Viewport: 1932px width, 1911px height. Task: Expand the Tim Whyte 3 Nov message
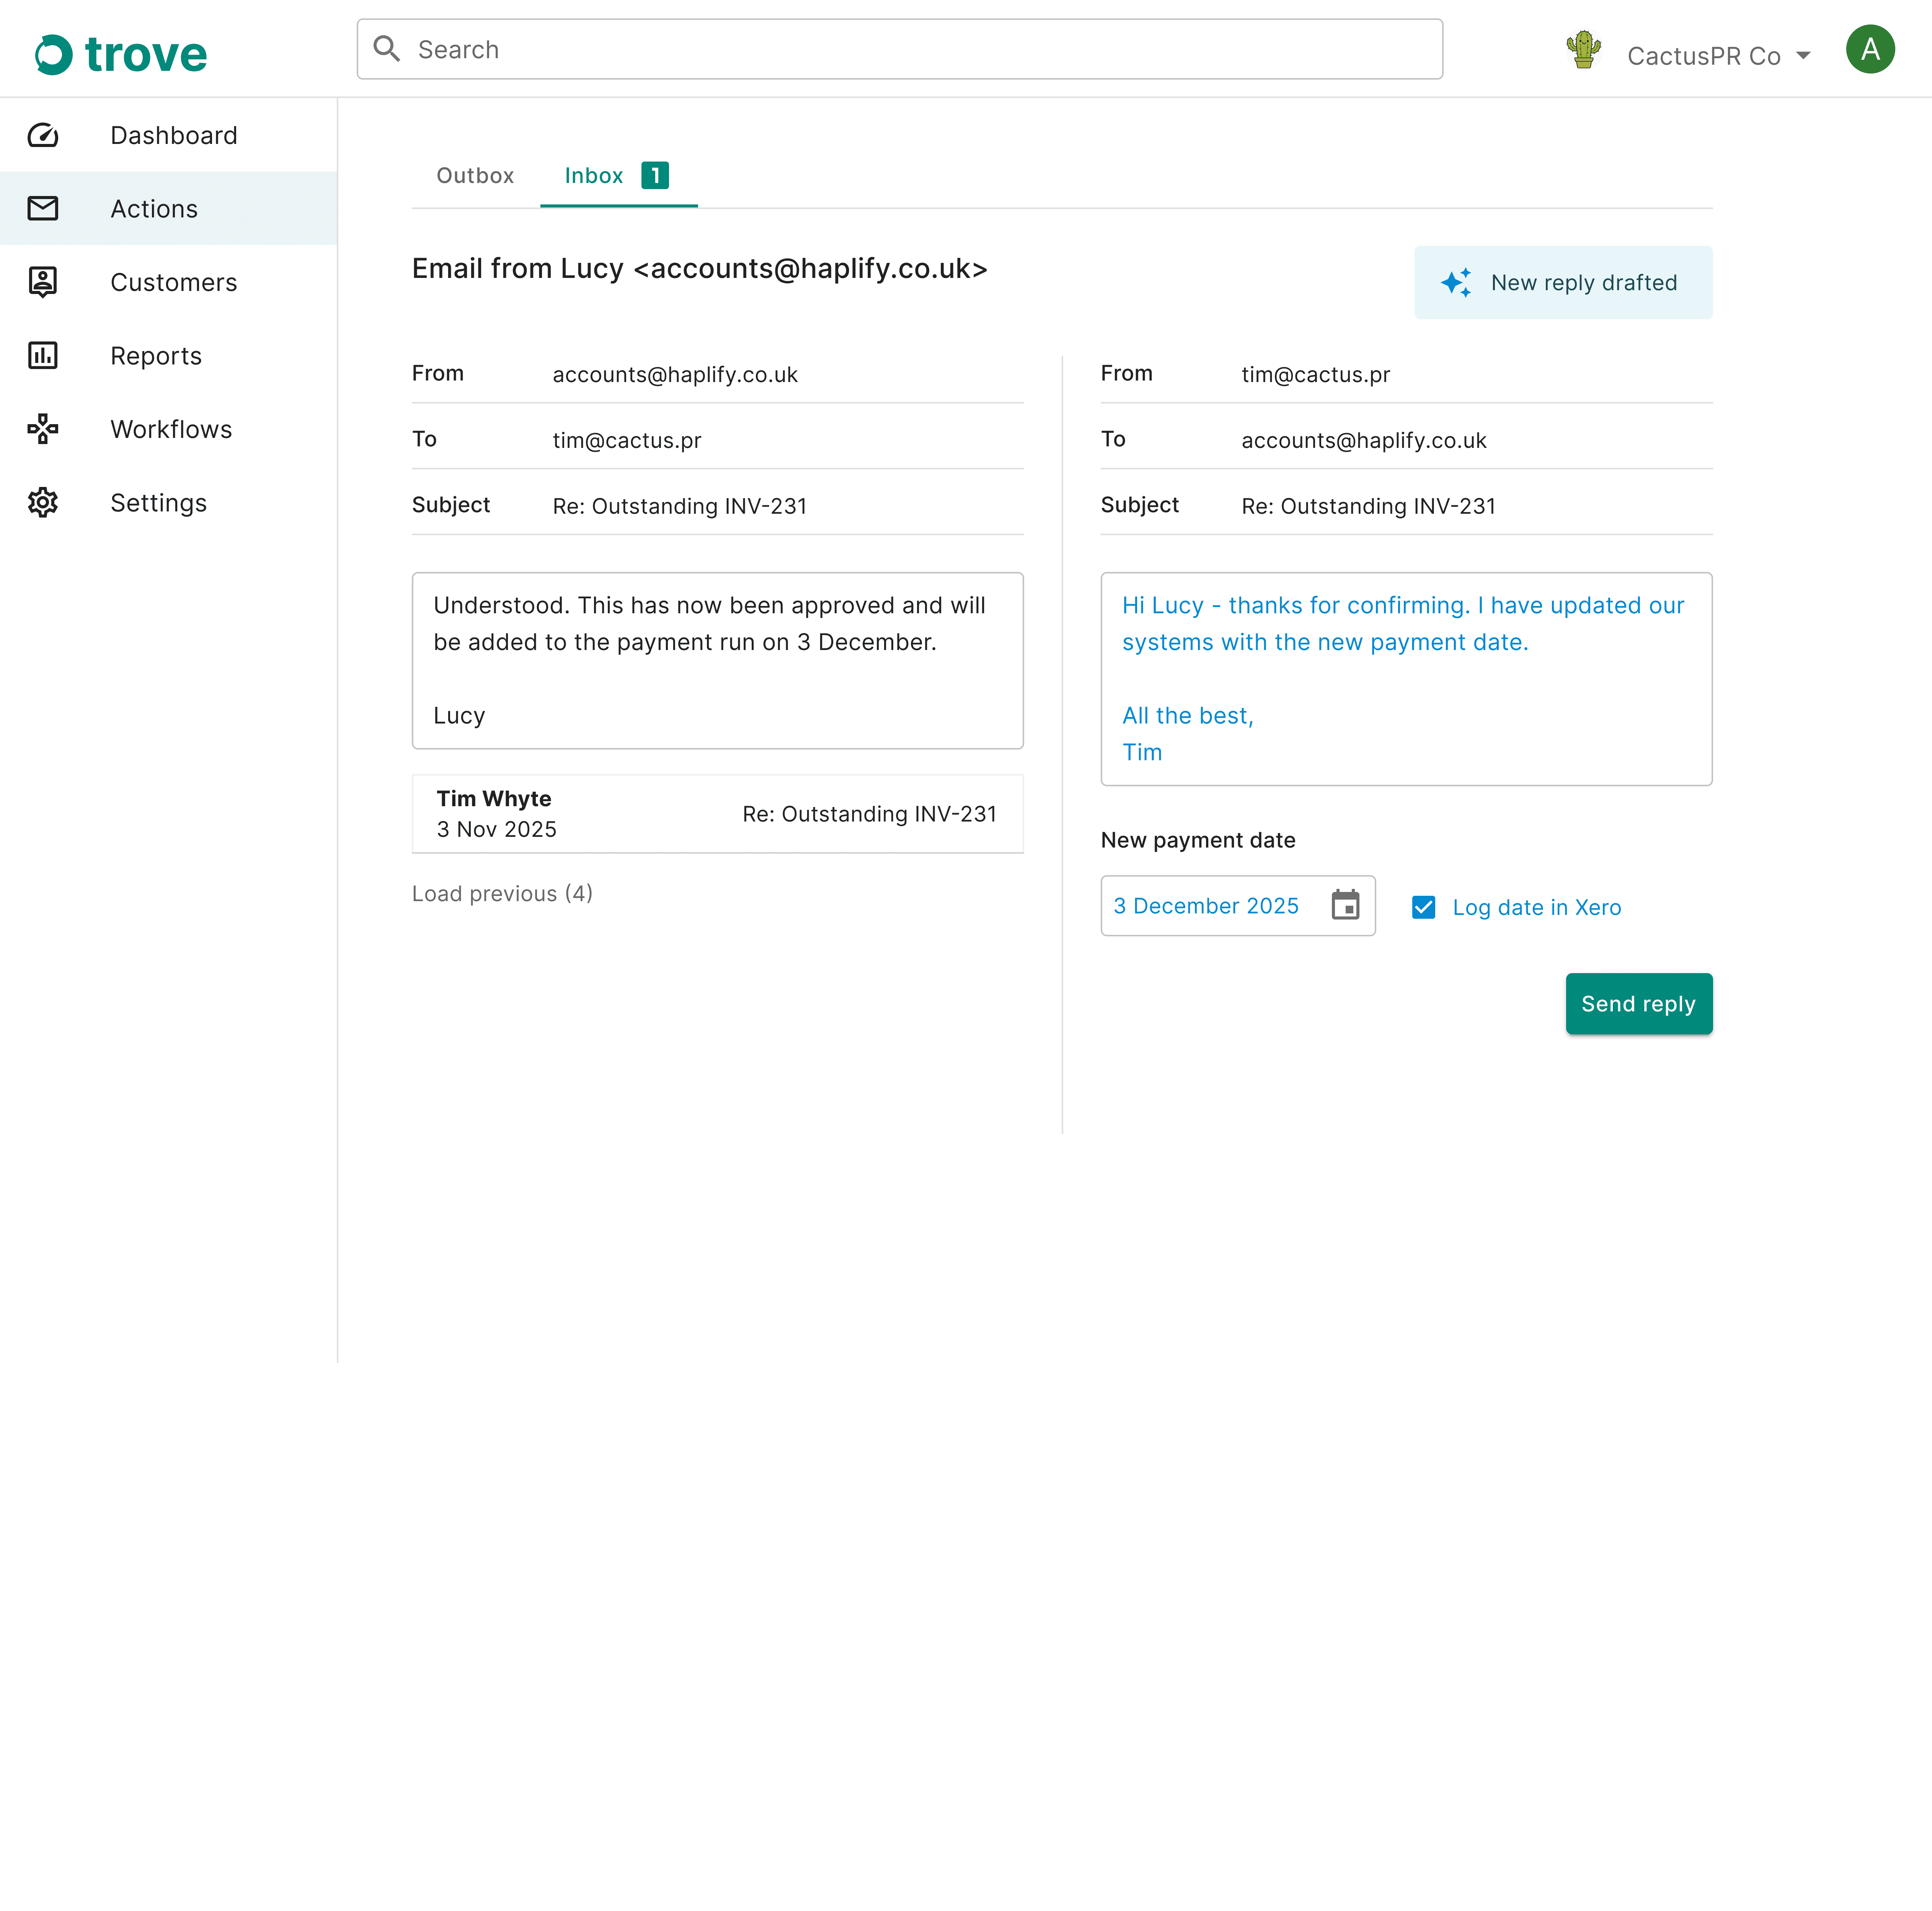[717, 813]
